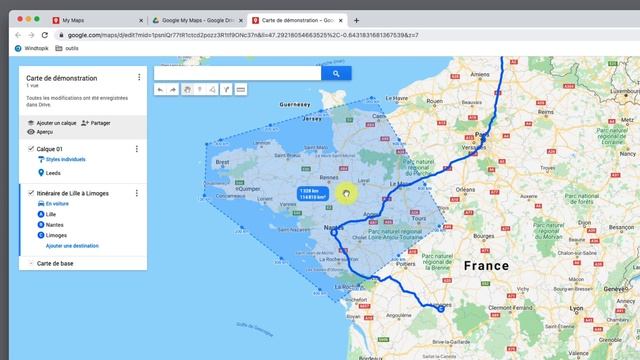The width and height of the screenshot is (640, 360).
Task: Switch to Google My Maps - Google Drive tab
Action: point(198,20)
